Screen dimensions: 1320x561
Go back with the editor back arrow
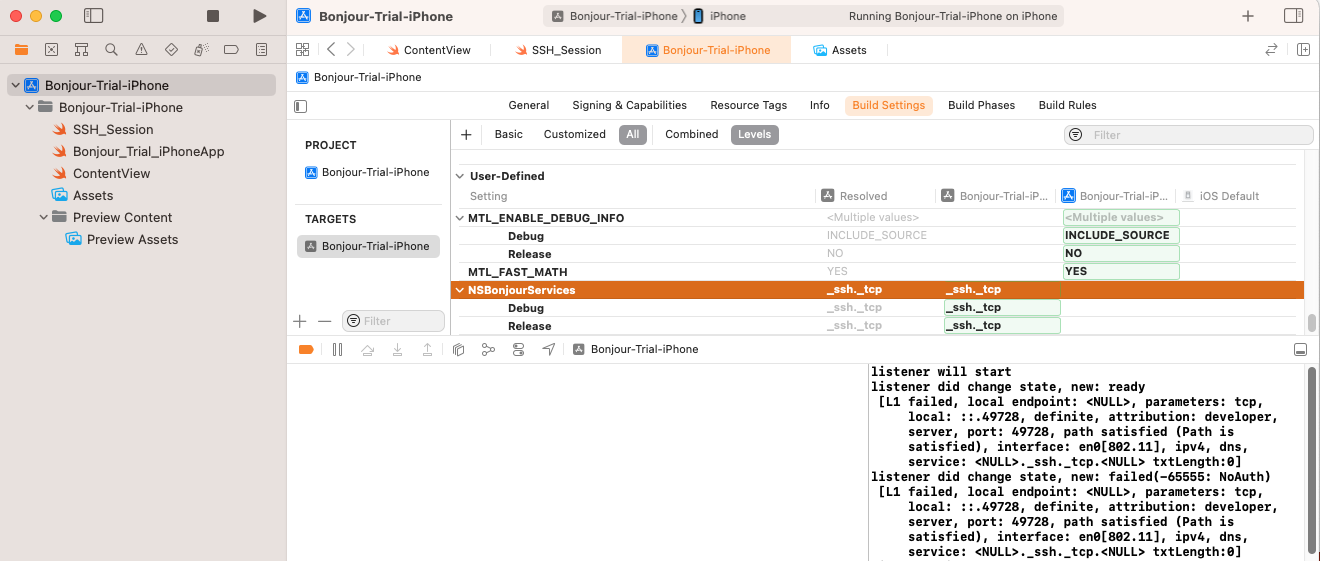tap(331, 49)
